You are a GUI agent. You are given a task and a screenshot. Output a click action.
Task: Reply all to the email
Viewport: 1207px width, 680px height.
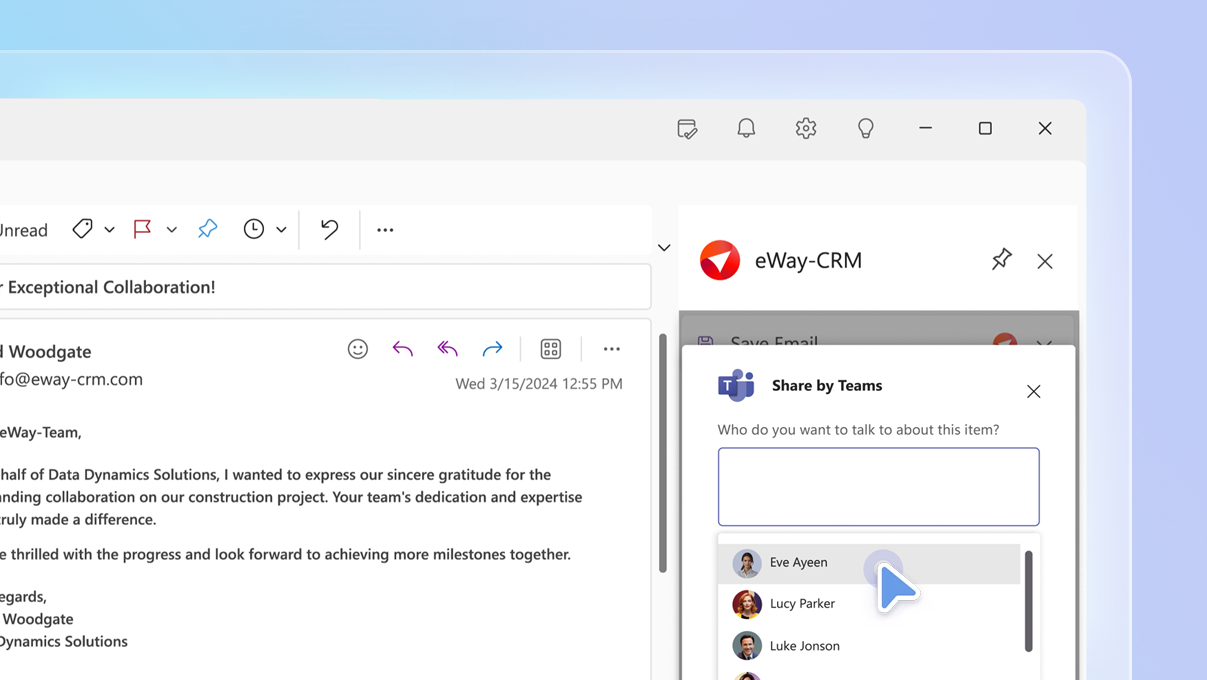point(447,349)
